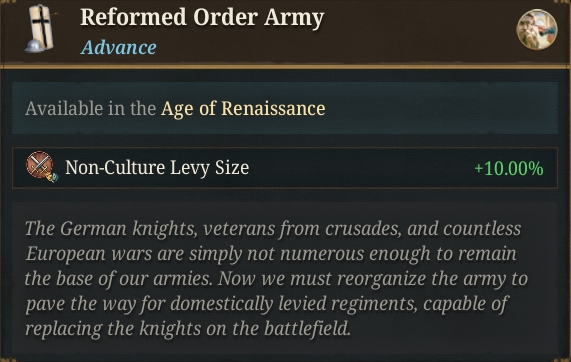Click the word 'Renaissance' in the banner
571x362 pixels.
pyautogui.click(x=273, y=109)
